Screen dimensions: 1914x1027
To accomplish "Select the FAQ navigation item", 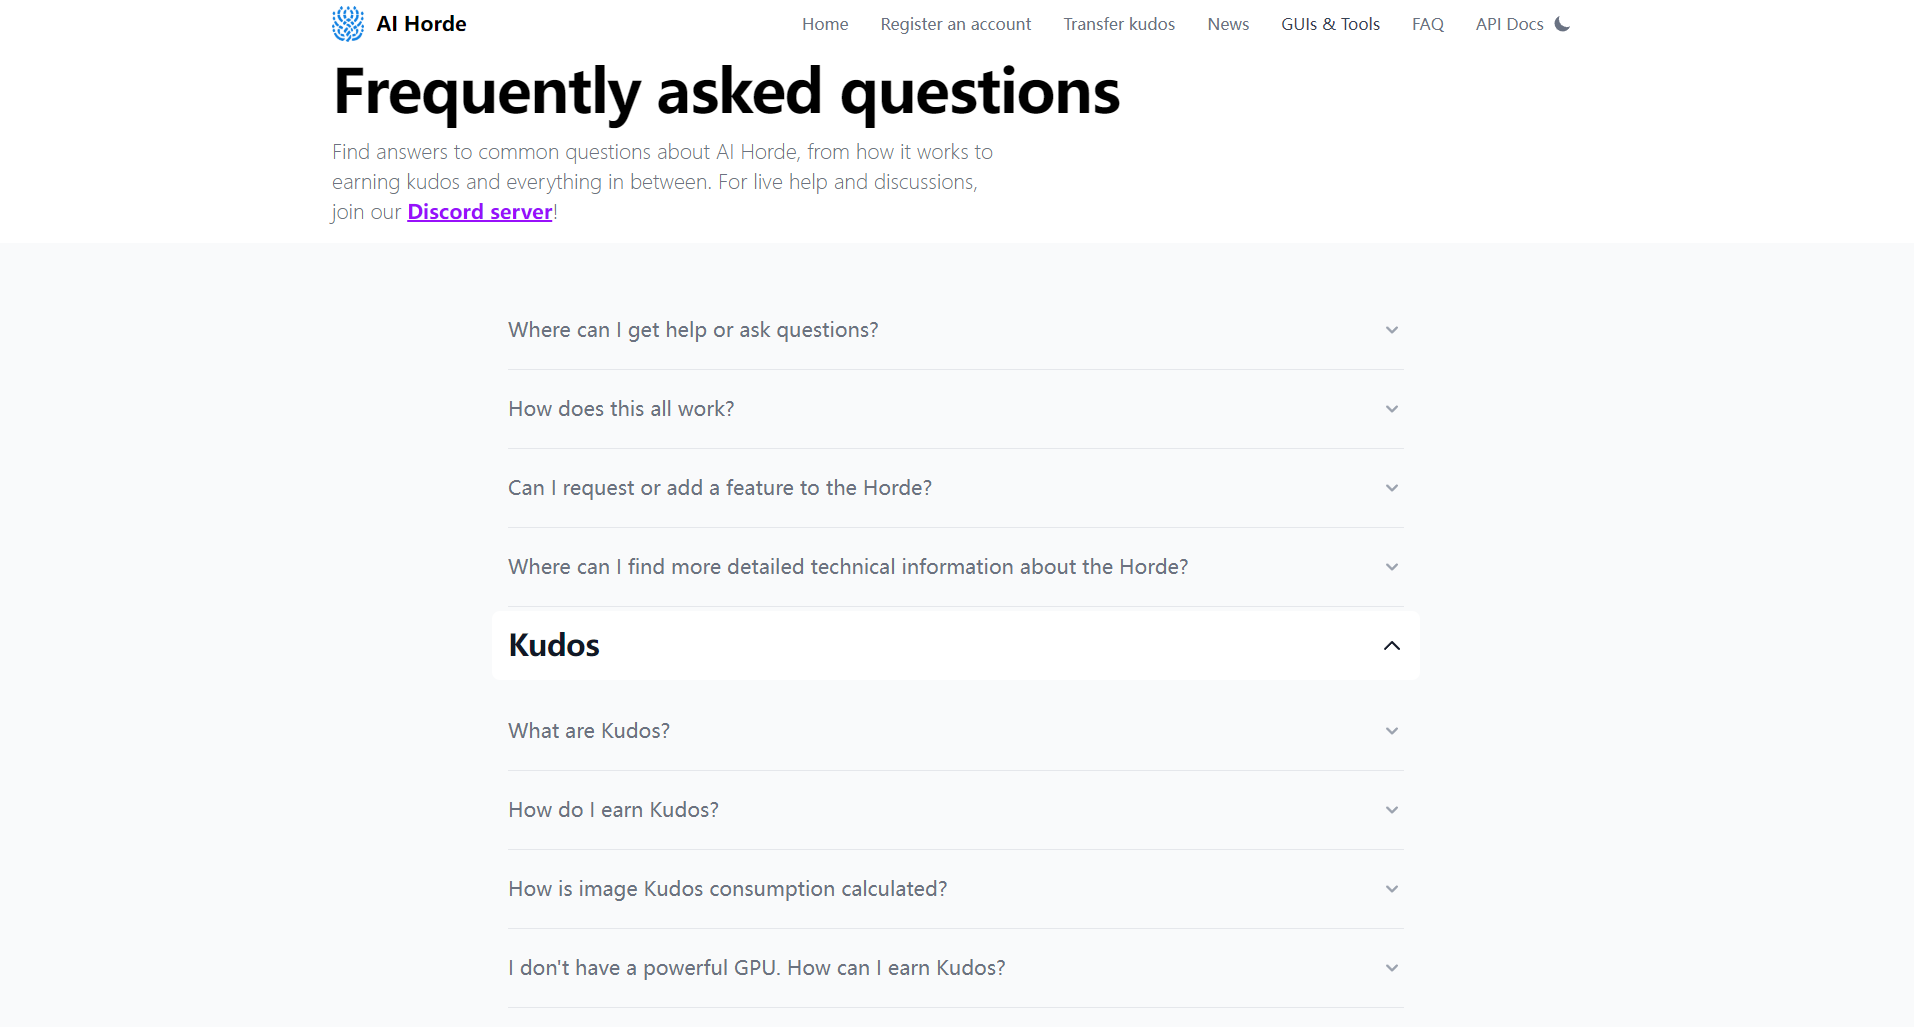I will click(x=1427, y=24).
